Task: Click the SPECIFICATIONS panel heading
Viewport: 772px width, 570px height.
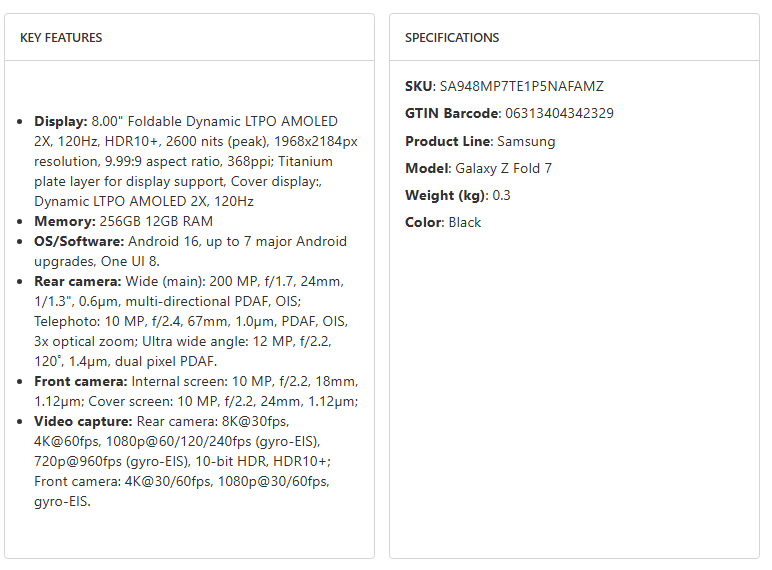Action: [x=452, y=38]
